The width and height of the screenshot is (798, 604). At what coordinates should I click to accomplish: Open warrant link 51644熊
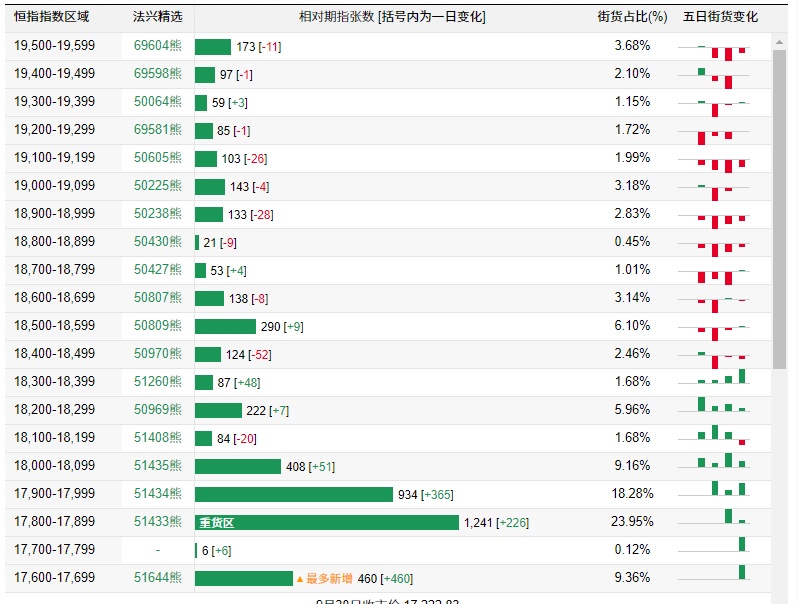click(x=158, y=578)
